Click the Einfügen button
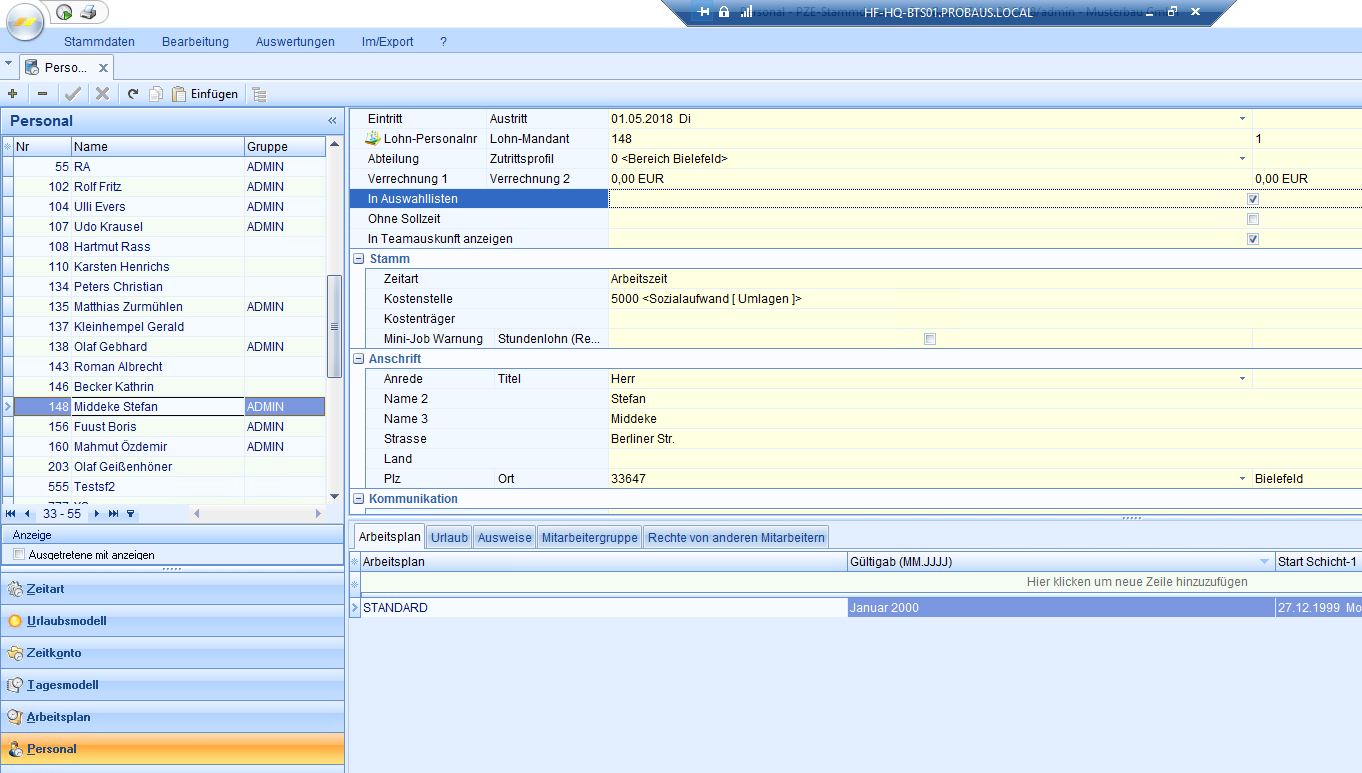This screenshot has width=1362, height=773. (205, 94)
